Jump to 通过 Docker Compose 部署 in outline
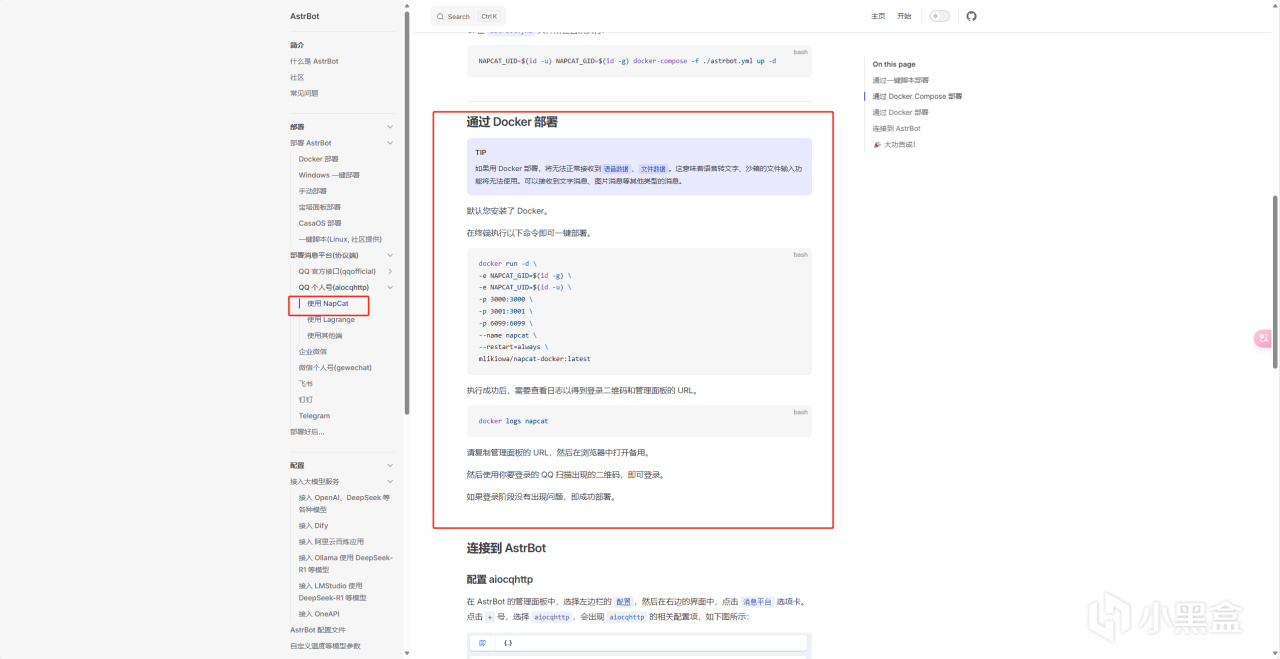This screenshot has height=659, width=1280. click(x=917, y=96)
